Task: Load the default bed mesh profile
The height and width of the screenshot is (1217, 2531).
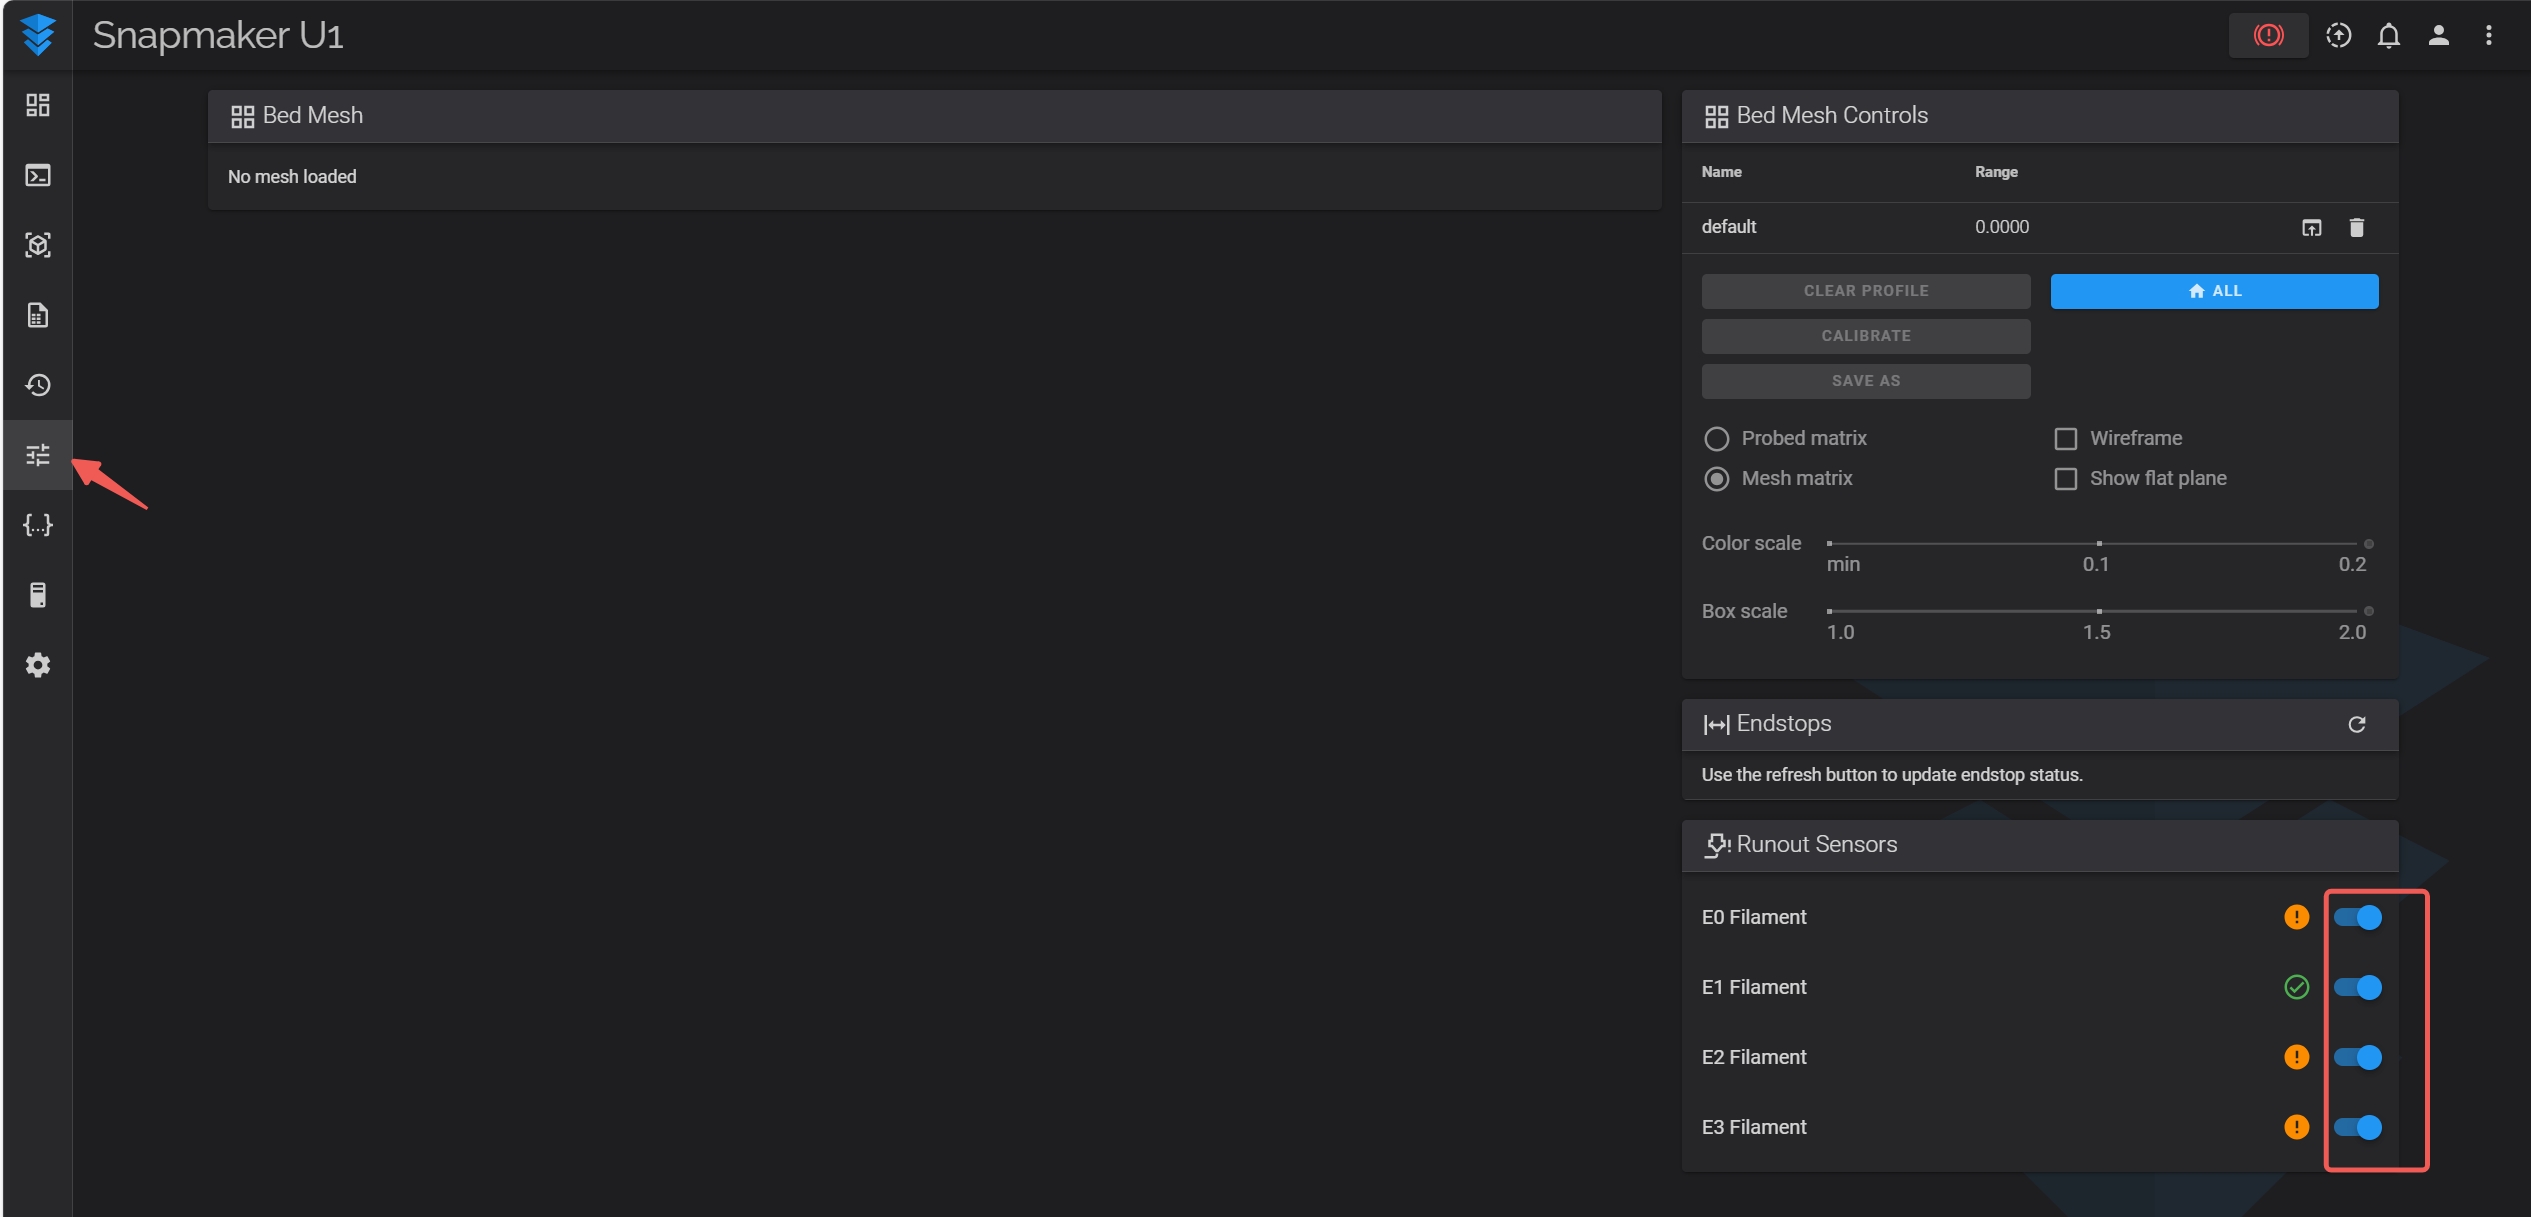Action: (2311, 228)
